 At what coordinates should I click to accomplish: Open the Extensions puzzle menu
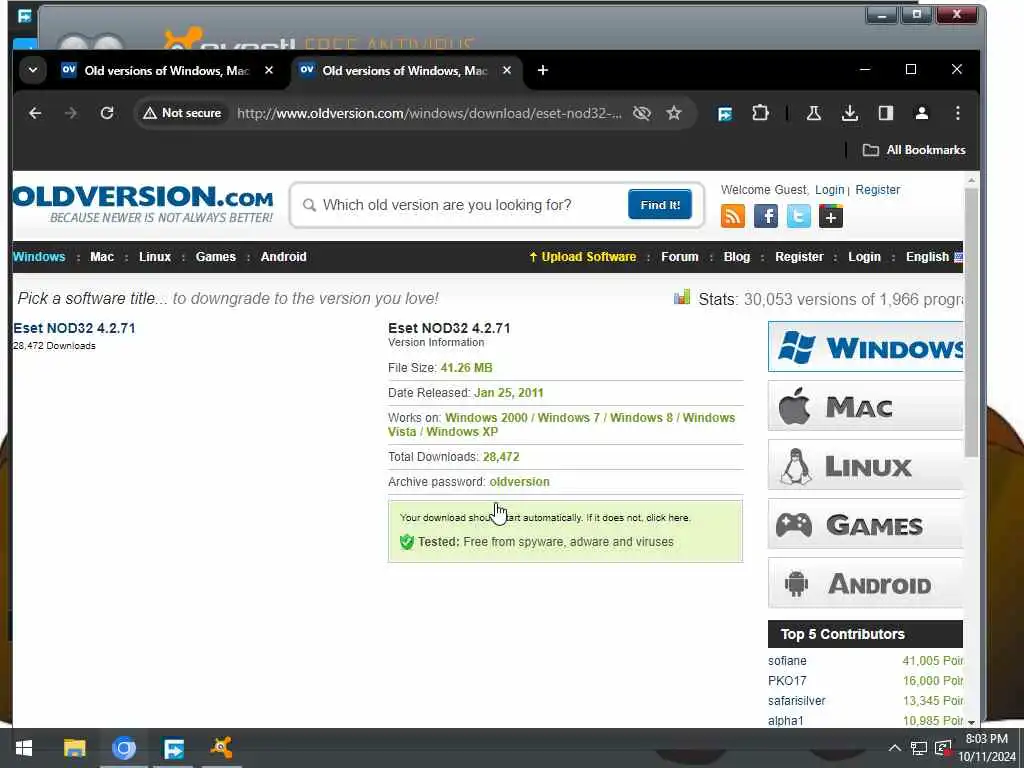tap(760, 113)
